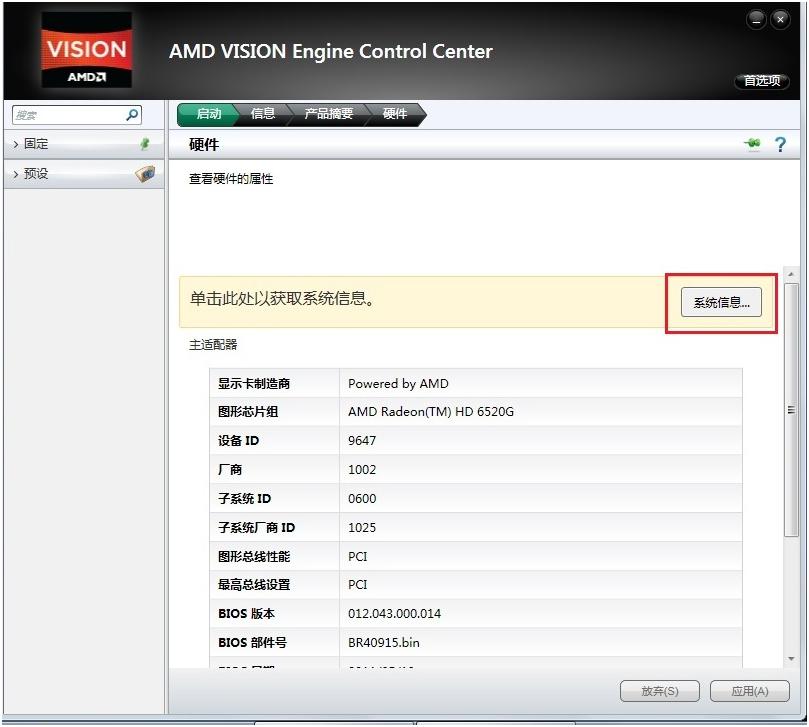Select the value 012.043.000.014
Viewport: 809px width, 727px height.
(395, 613)
